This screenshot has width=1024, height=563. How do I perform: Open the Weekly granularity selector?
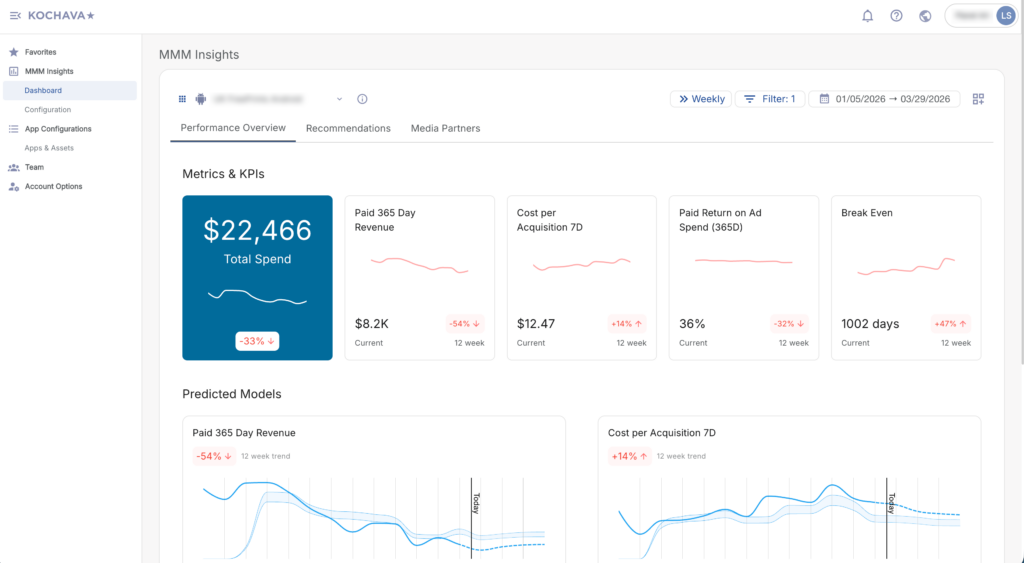pos(700,99)
